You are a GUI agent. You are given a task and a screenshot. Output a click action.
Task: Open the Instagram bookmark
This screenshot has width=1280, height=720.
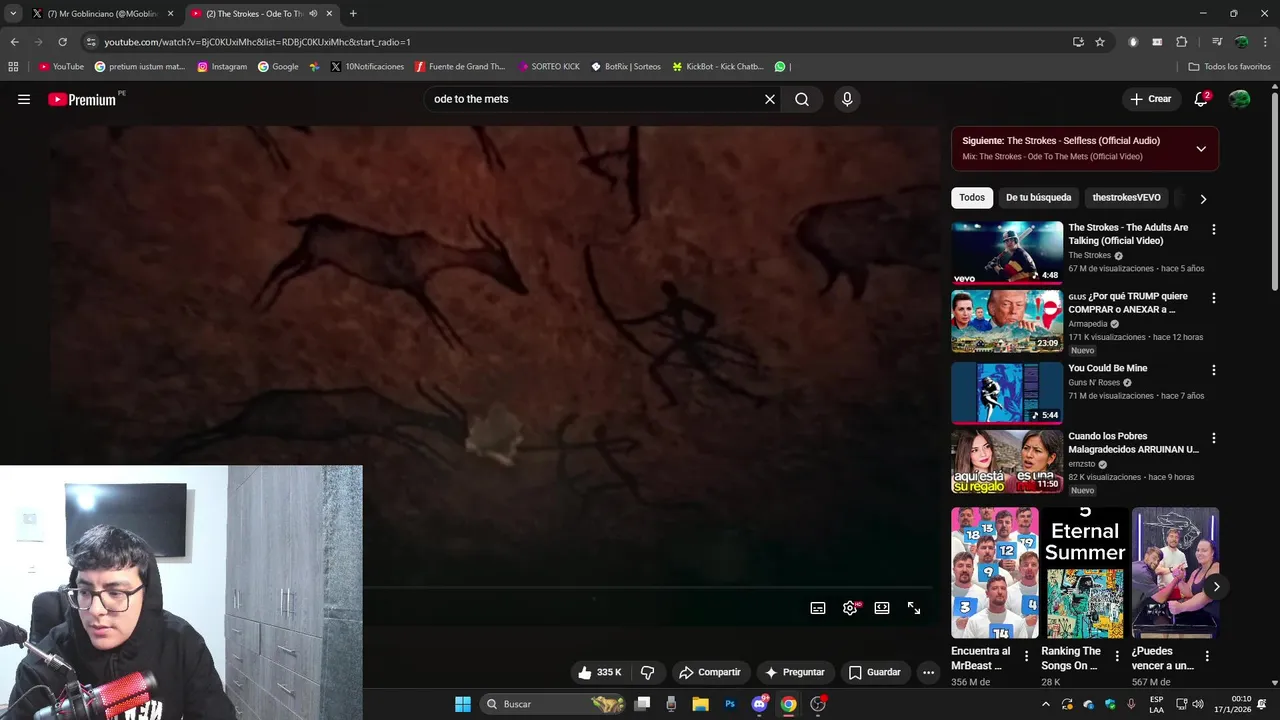click(x=222, y=67)
